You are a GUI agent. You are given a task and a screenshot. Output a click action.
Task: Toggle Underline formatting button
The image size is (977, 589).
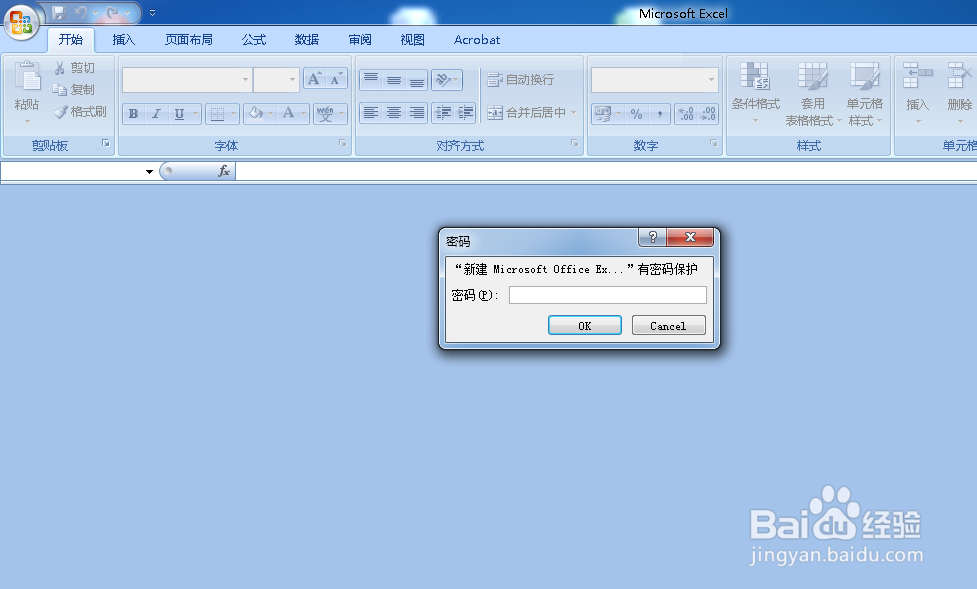pos(179,113)
